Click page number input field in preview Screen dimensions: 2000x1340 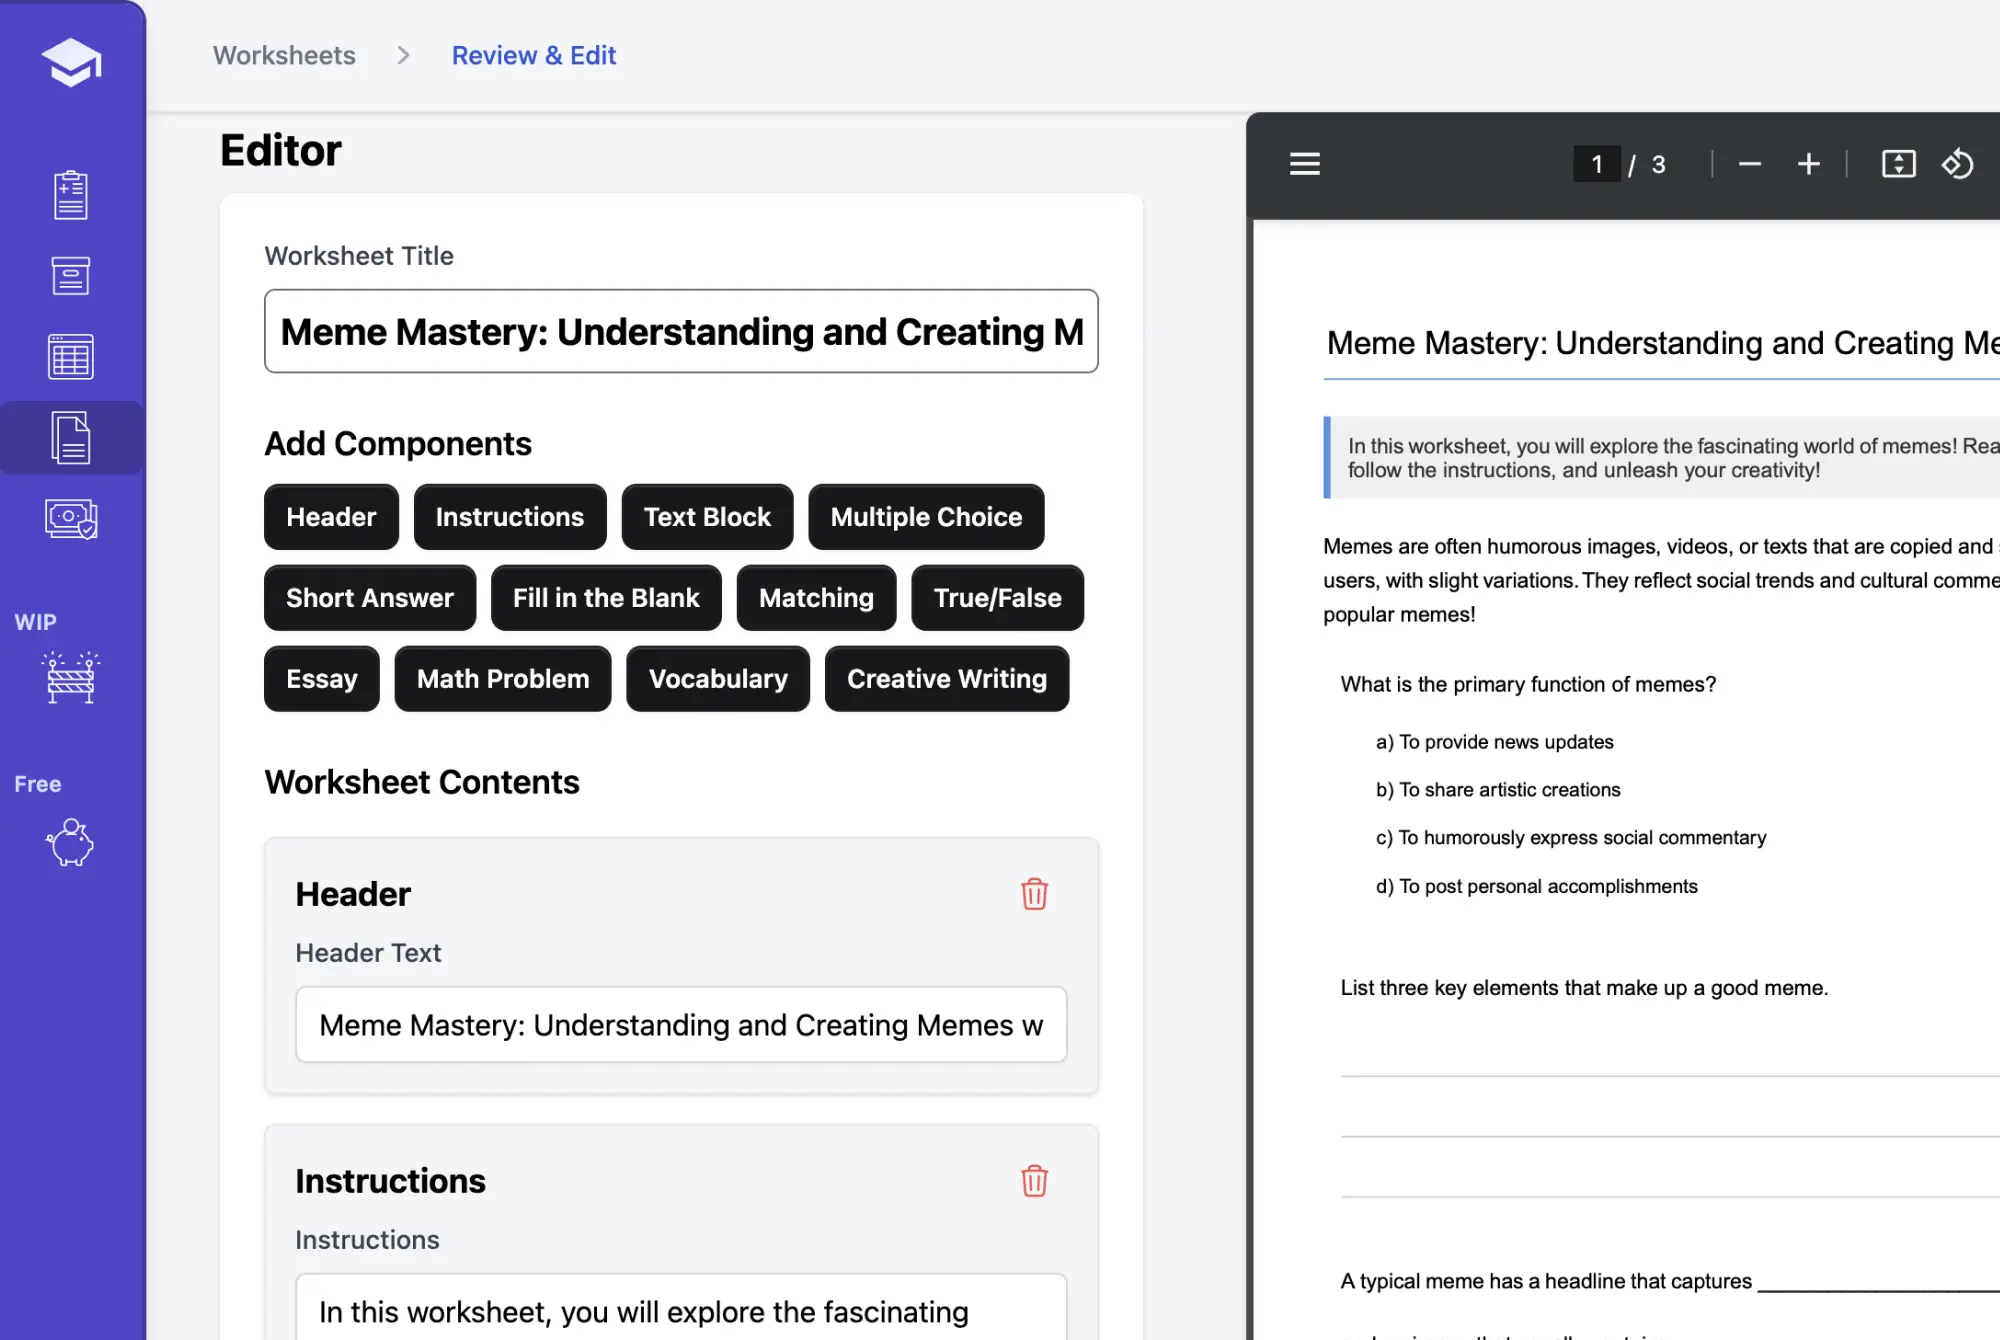tap(1595, 162)
